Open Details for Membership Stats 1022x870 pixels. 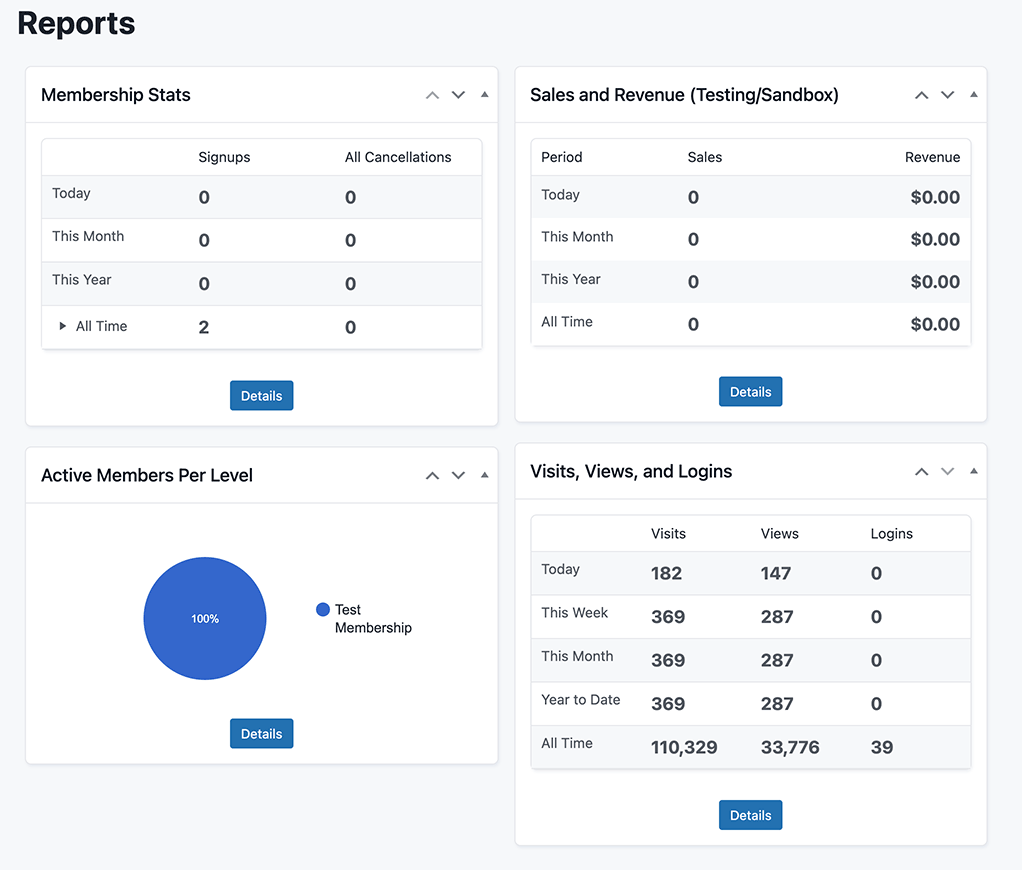tap(261, 395)
